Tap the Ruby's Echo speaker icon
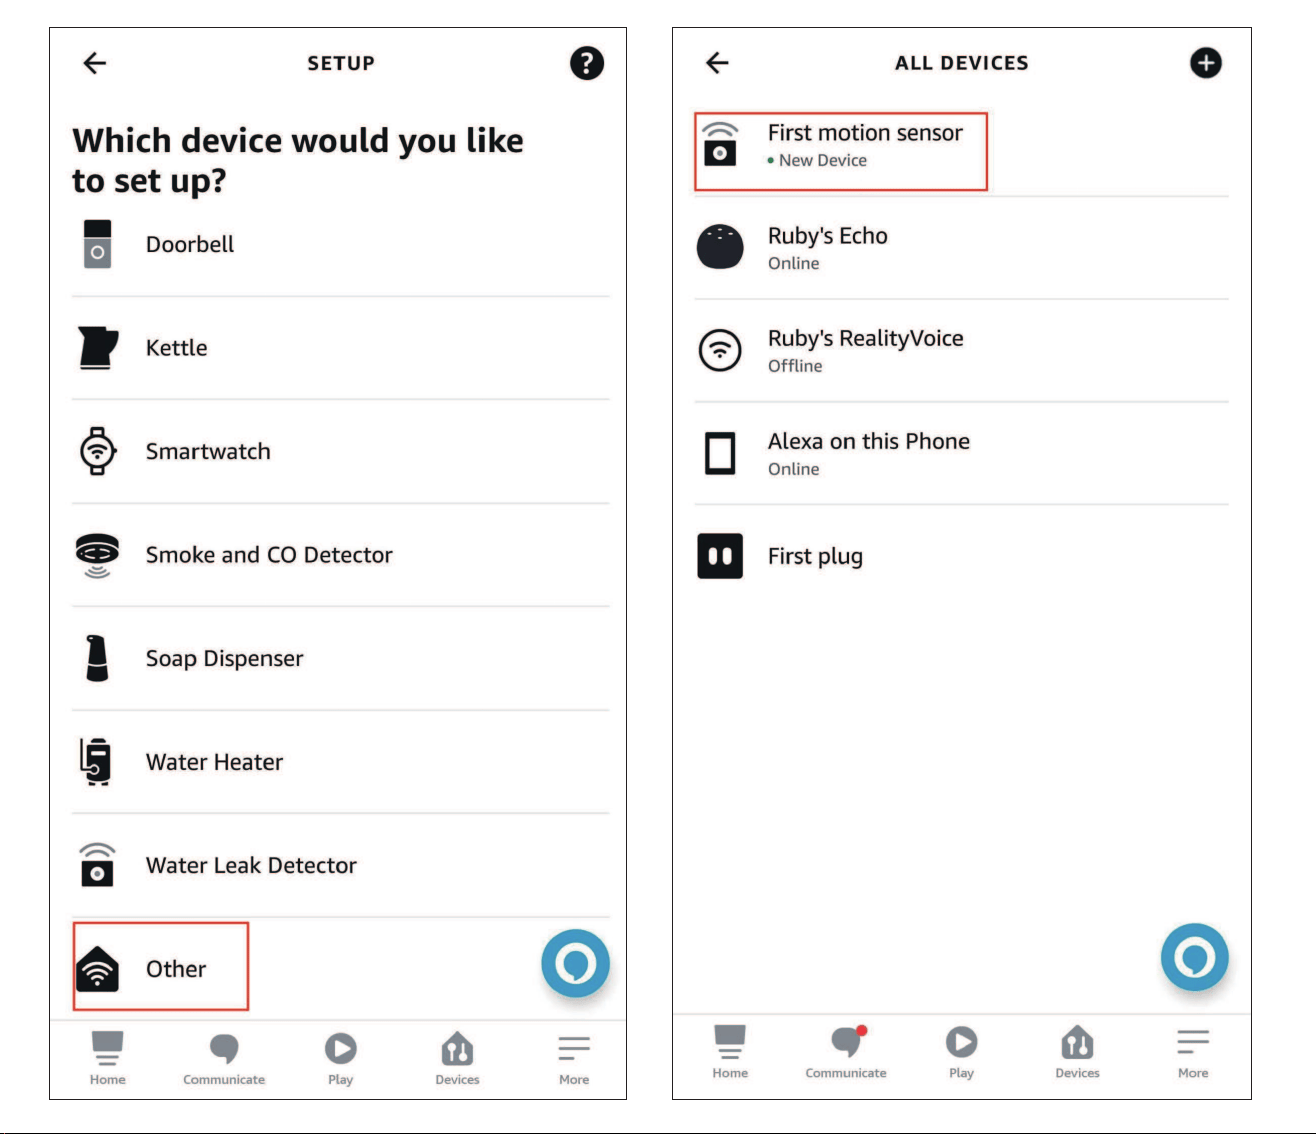 [x=720, y=247]
